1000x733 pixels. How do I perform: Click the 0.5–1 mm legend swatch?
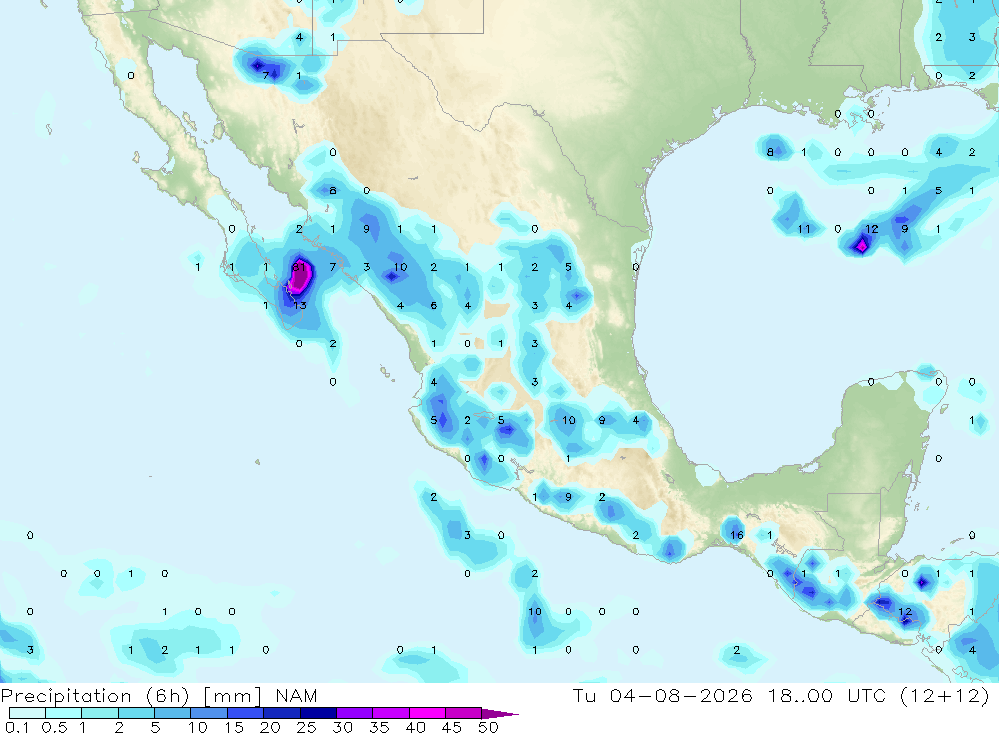click(63, 713)
